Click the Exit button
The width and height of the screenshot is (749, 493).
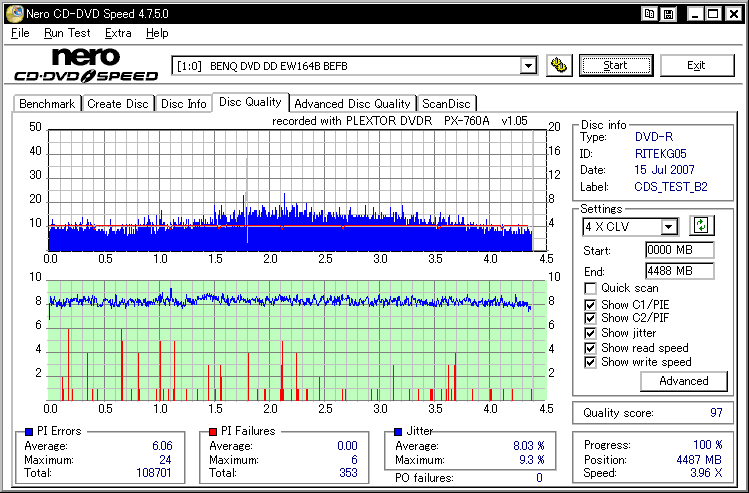696,65
